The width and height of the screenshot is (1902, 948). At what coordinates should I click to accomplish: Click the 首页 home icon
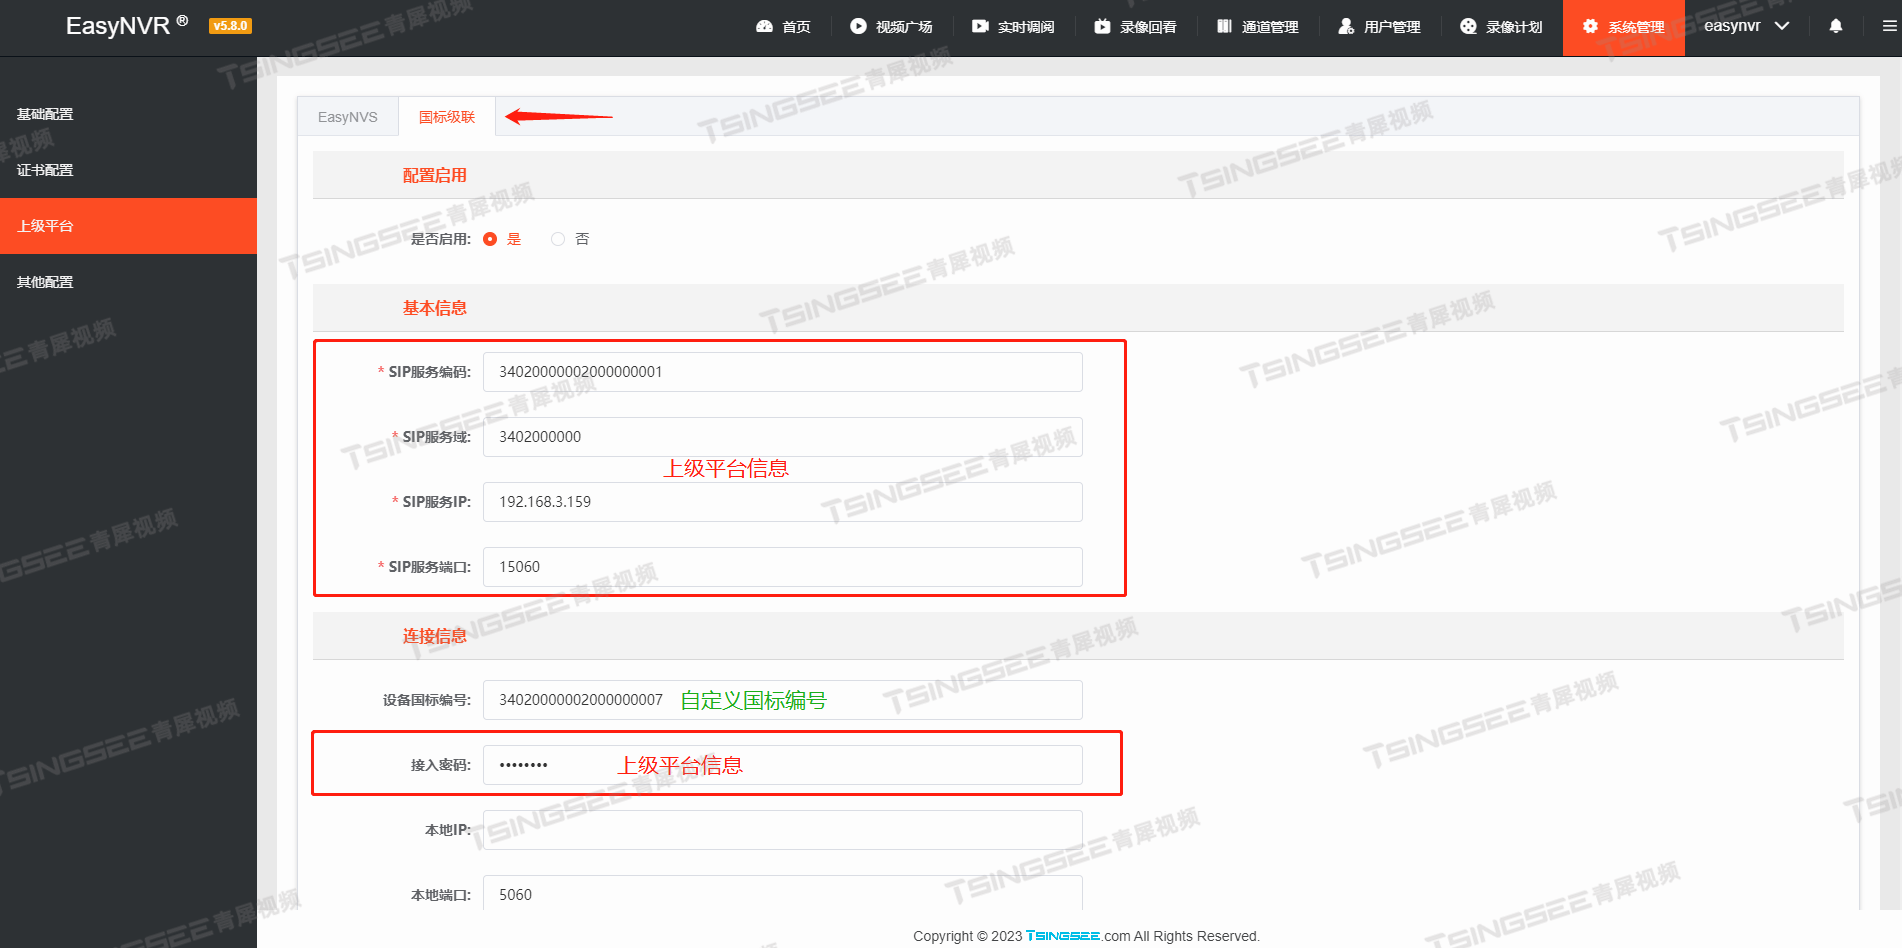[765, 27]
